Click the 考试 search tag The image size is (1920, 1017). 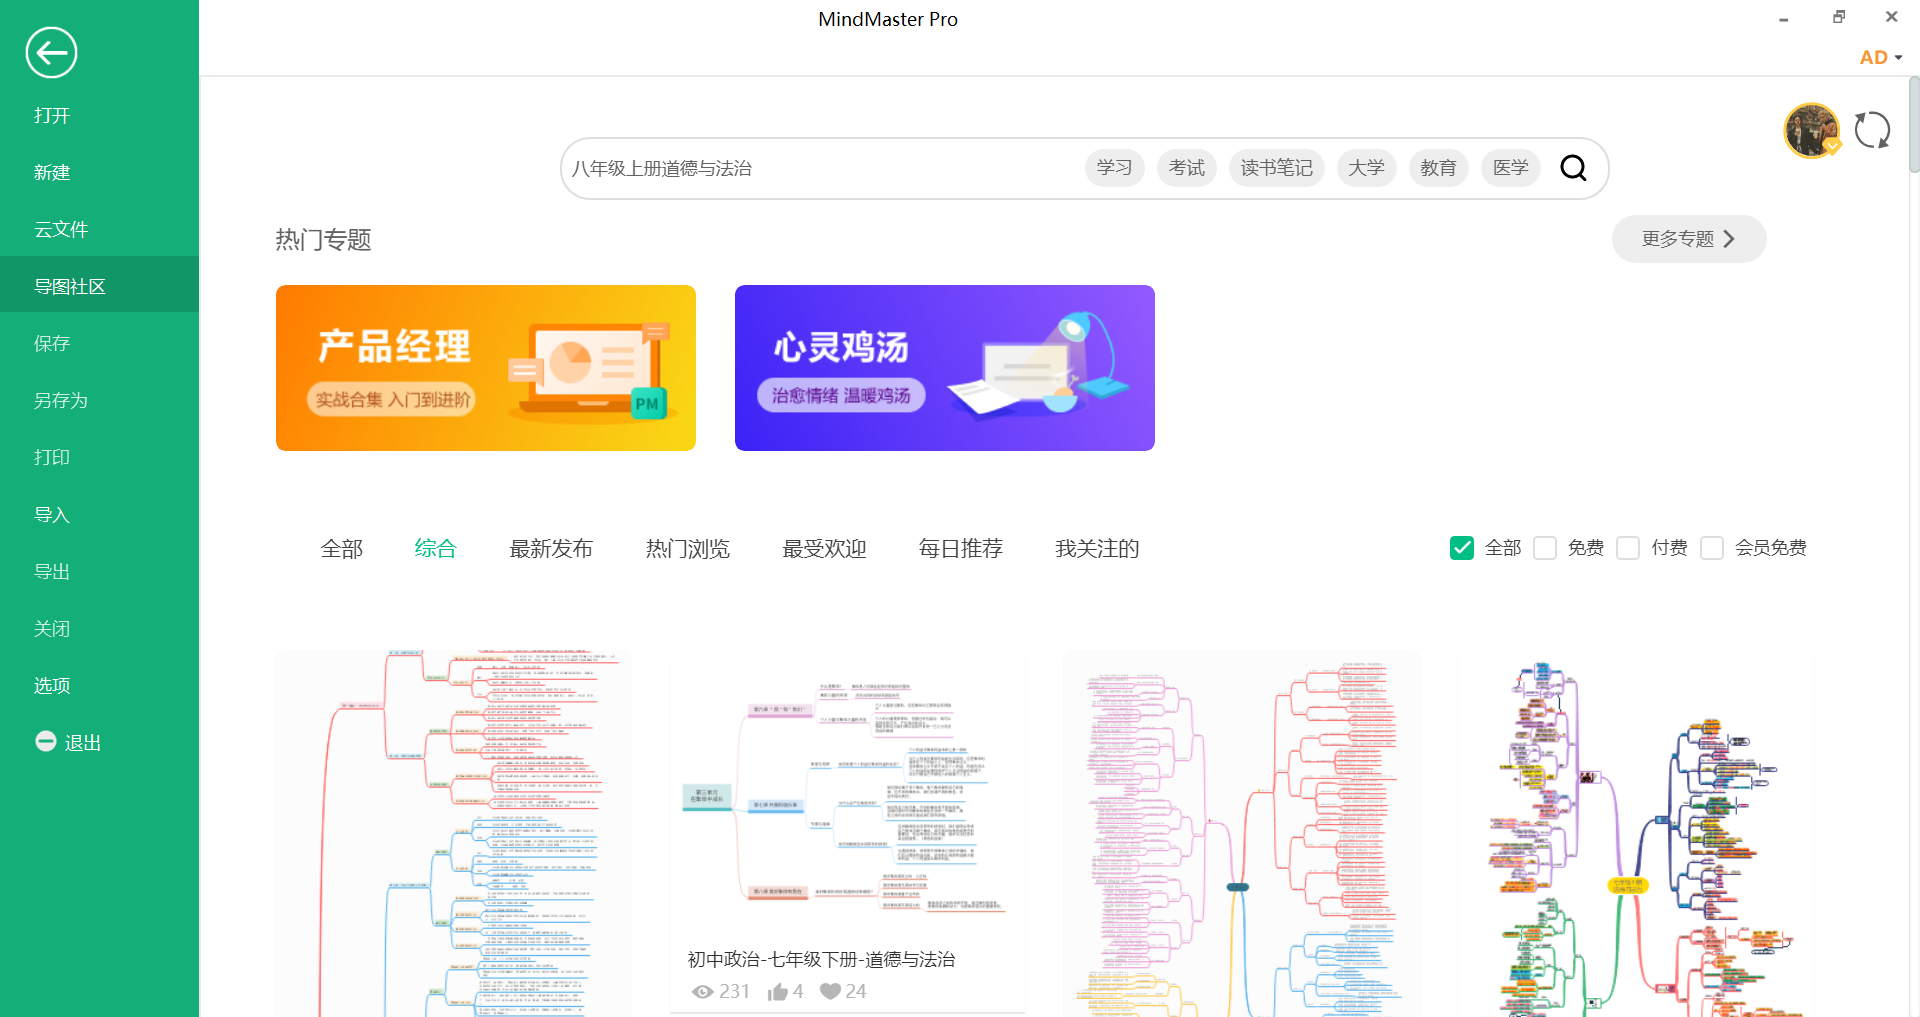click(x=1187, y=168)
